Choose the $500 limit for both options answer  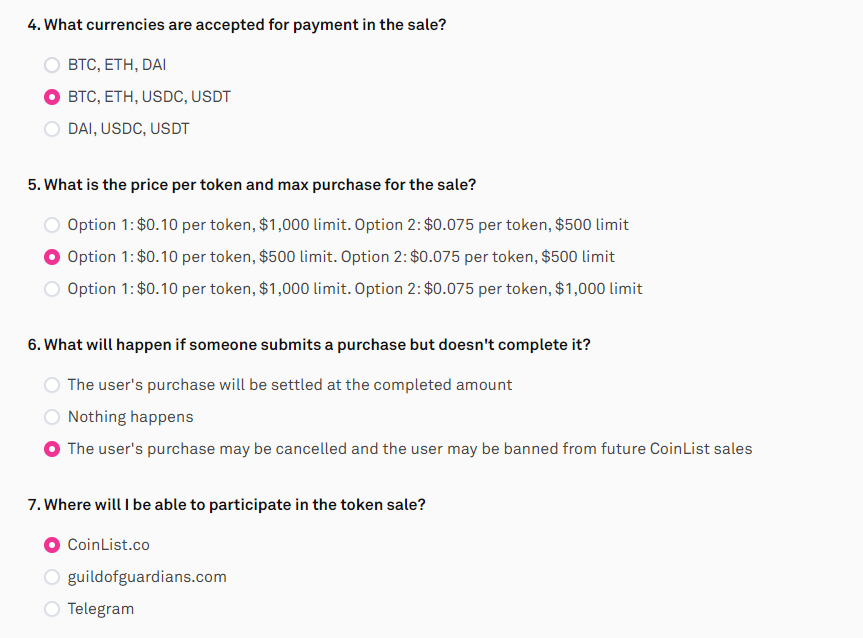point(51,256)
